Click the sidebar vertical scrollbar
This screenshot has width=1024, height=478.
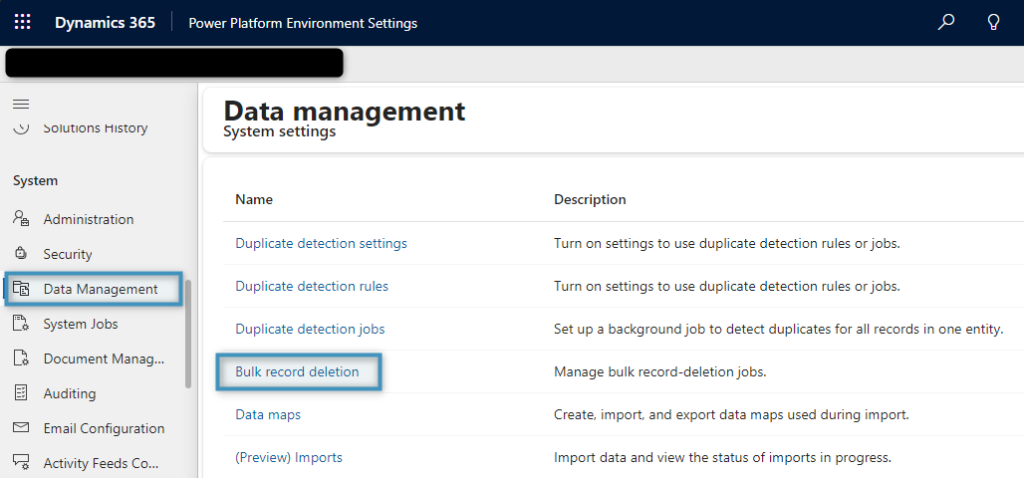(x=188, y=334)
